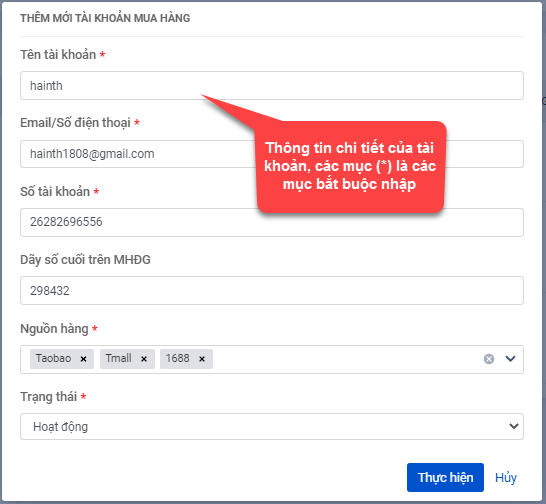Click the Taobao tag label
Screen dimensions: 546x504
(53, 358)
